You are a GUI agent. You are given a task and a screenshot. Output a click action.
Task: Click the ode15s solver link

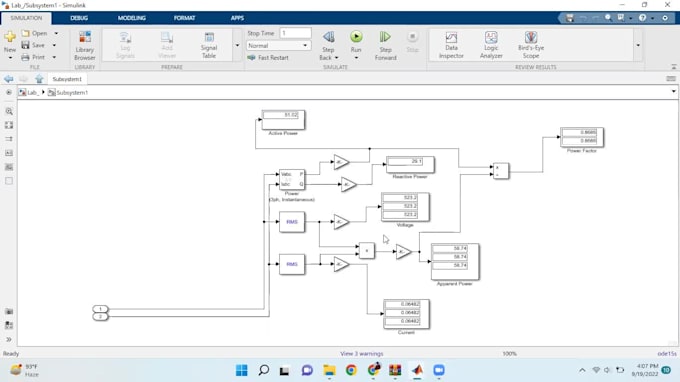tap(667, 354)
